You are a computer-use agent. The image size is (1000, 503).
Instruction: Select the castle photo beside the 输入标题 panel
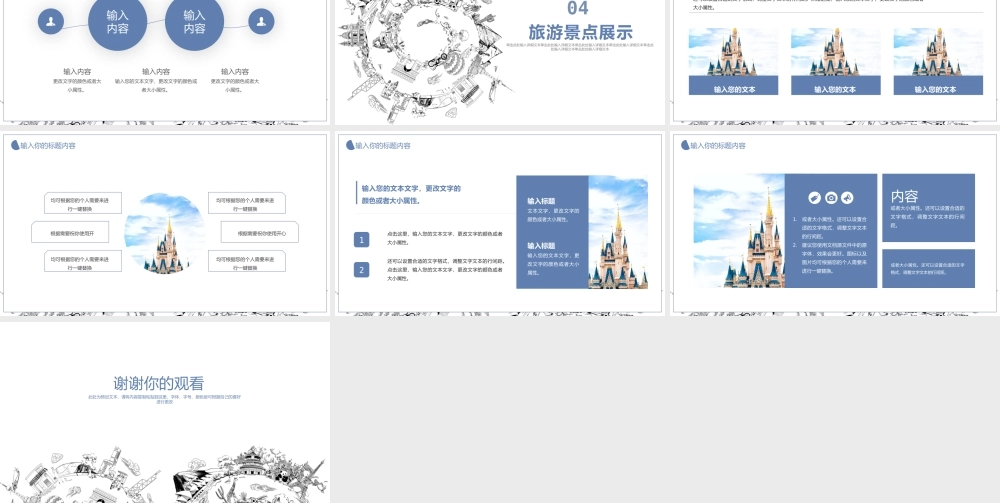pos(618,232)
